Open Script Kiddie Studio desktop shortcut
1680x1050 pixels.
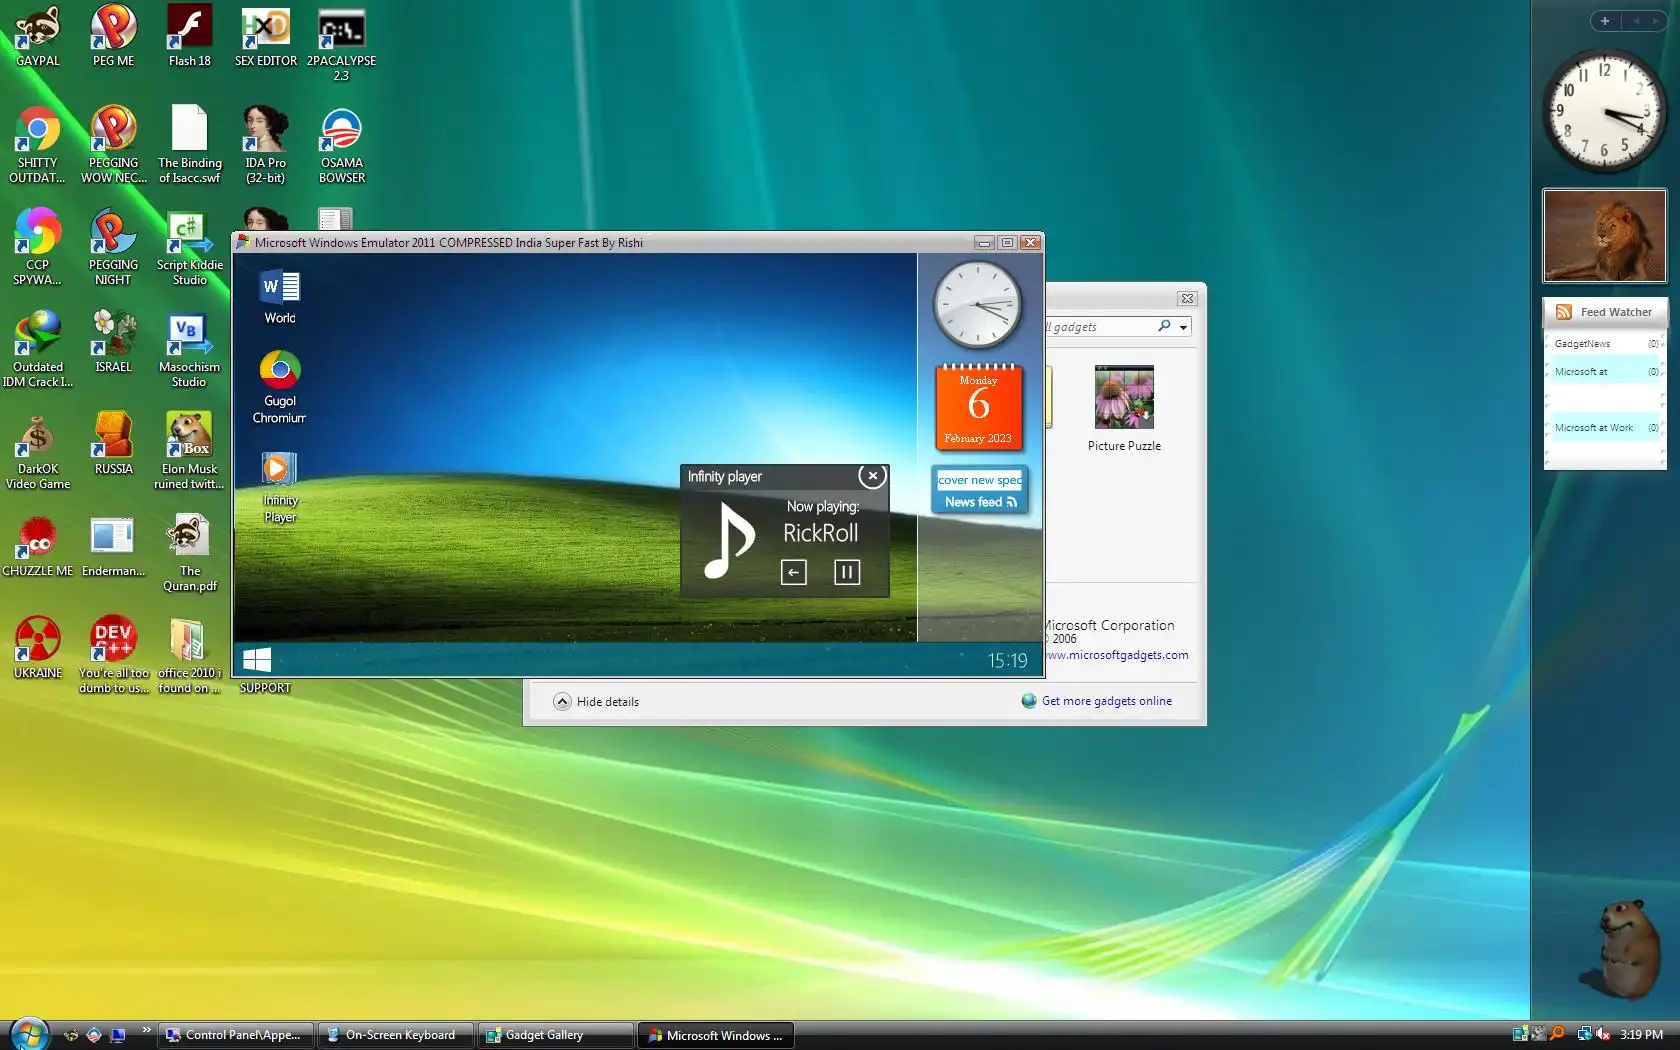pyautogui.click(x=189, y=247)
